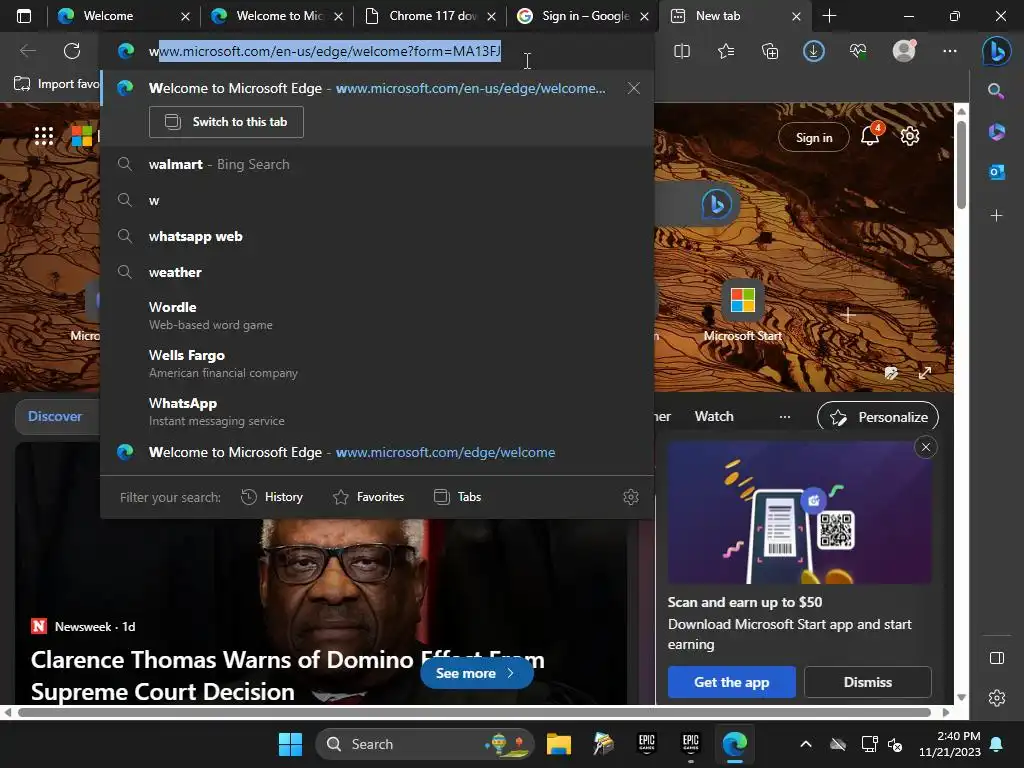This screenshot has width=1024, height=768.
Task: Show hidden system tray icons chevron
Action: pyautogui.click(x=806, y=744)
